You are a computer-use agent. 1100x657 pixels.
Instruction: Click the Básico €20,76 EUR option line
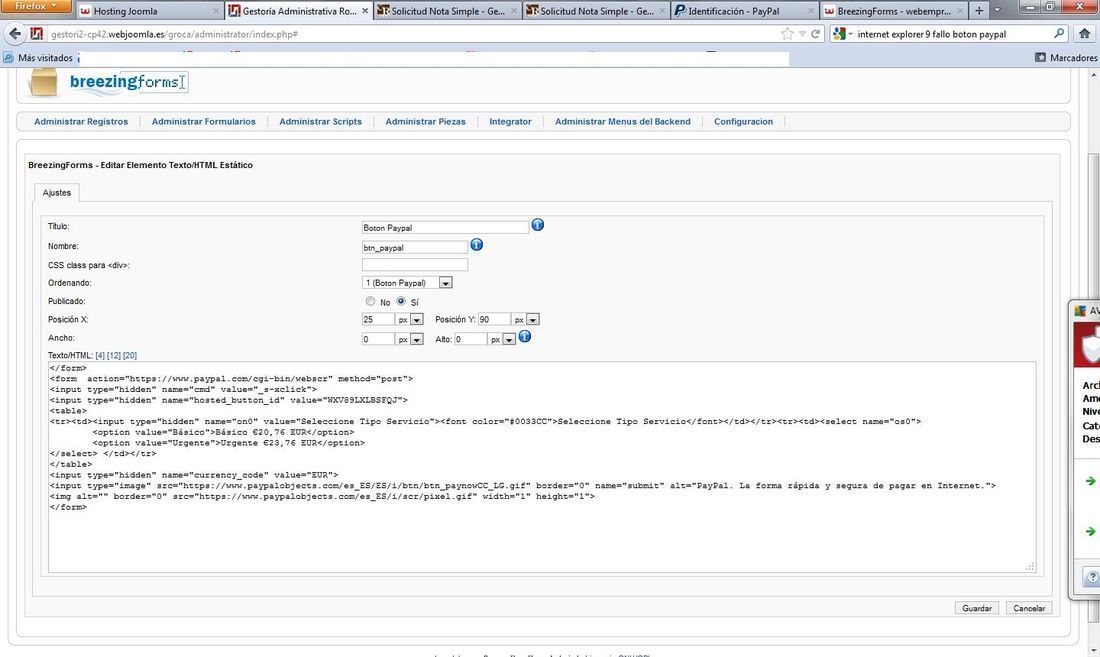tap(223, 432)
